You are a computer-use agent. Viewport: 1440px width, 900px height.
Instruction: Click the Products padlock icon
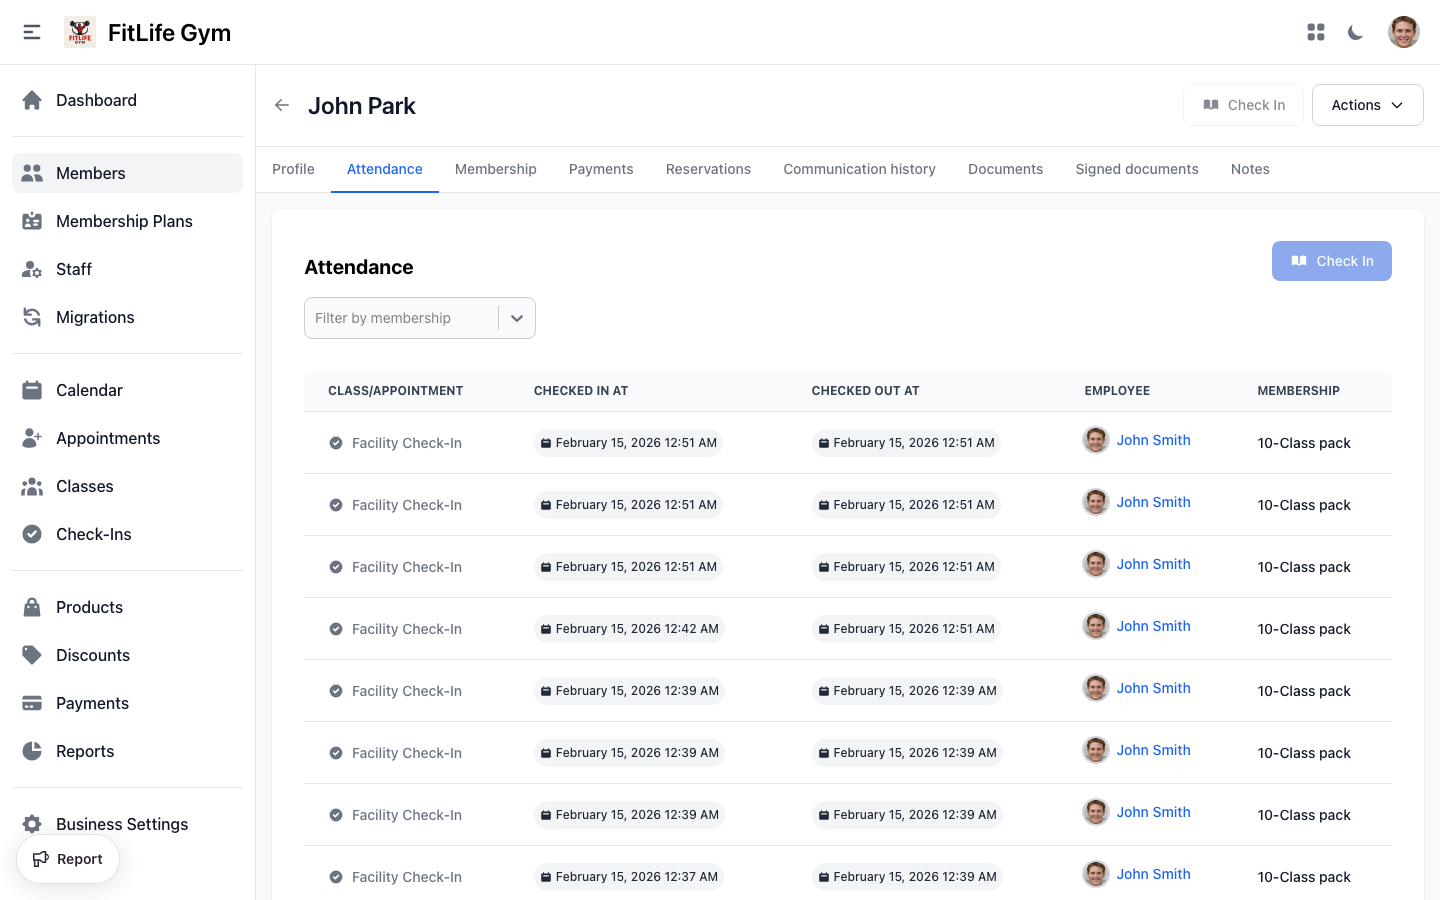tap(32, 607)
